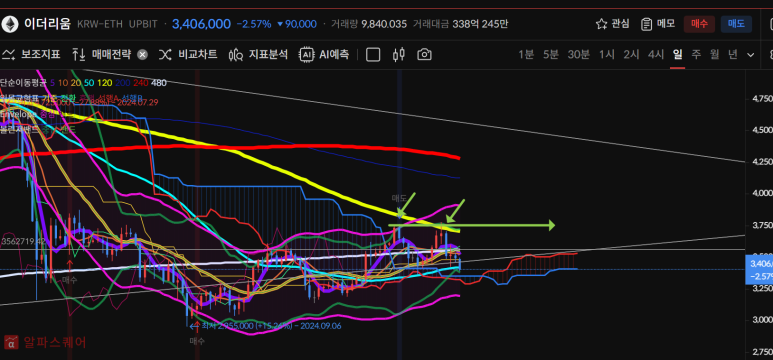Image resolution: width=773 pixels, height=360 pixels.
Task: Toggle the purple 5 moving average legend
Action: pyautogui.click(x=51, y=83)
